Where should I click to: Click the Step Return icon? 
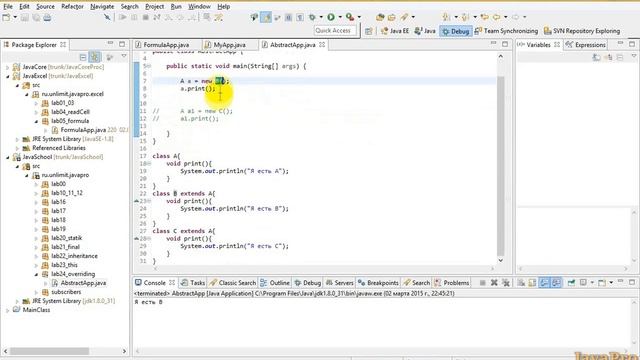pos(192,17)
